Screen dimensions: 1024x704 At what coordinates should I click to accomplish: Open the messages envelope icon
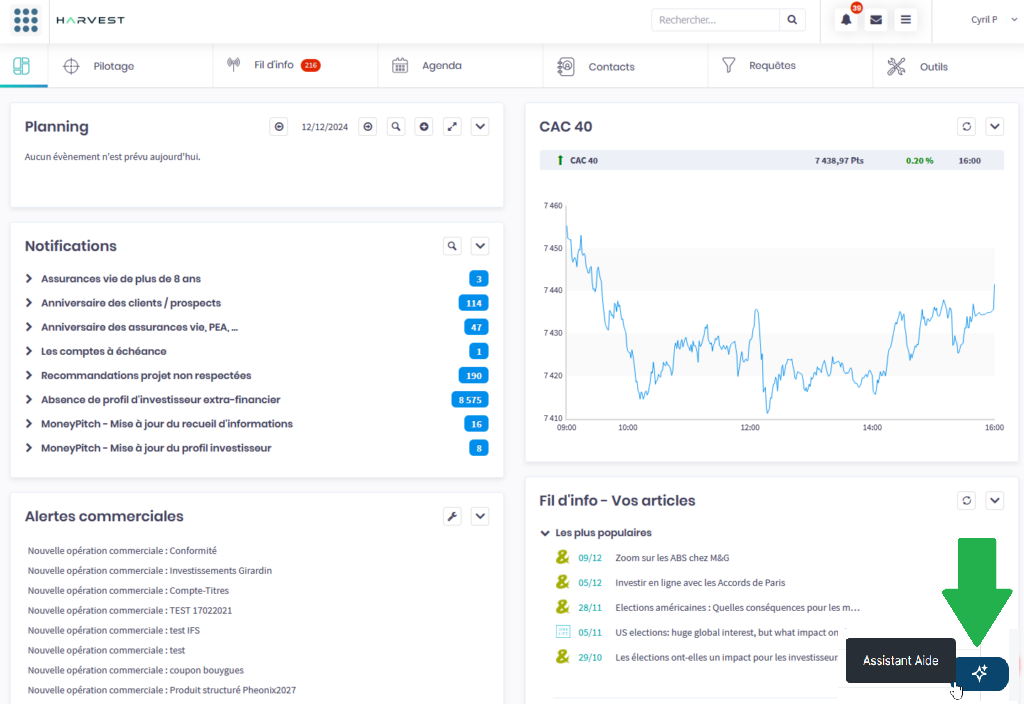(876, 20)
